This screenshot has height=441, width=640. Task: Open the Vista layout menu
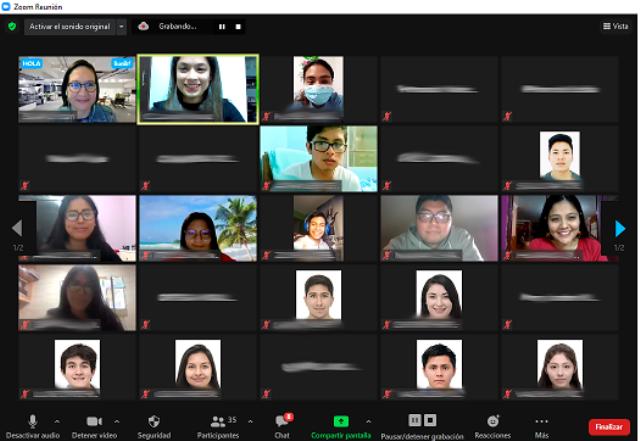tap(615, 26)
